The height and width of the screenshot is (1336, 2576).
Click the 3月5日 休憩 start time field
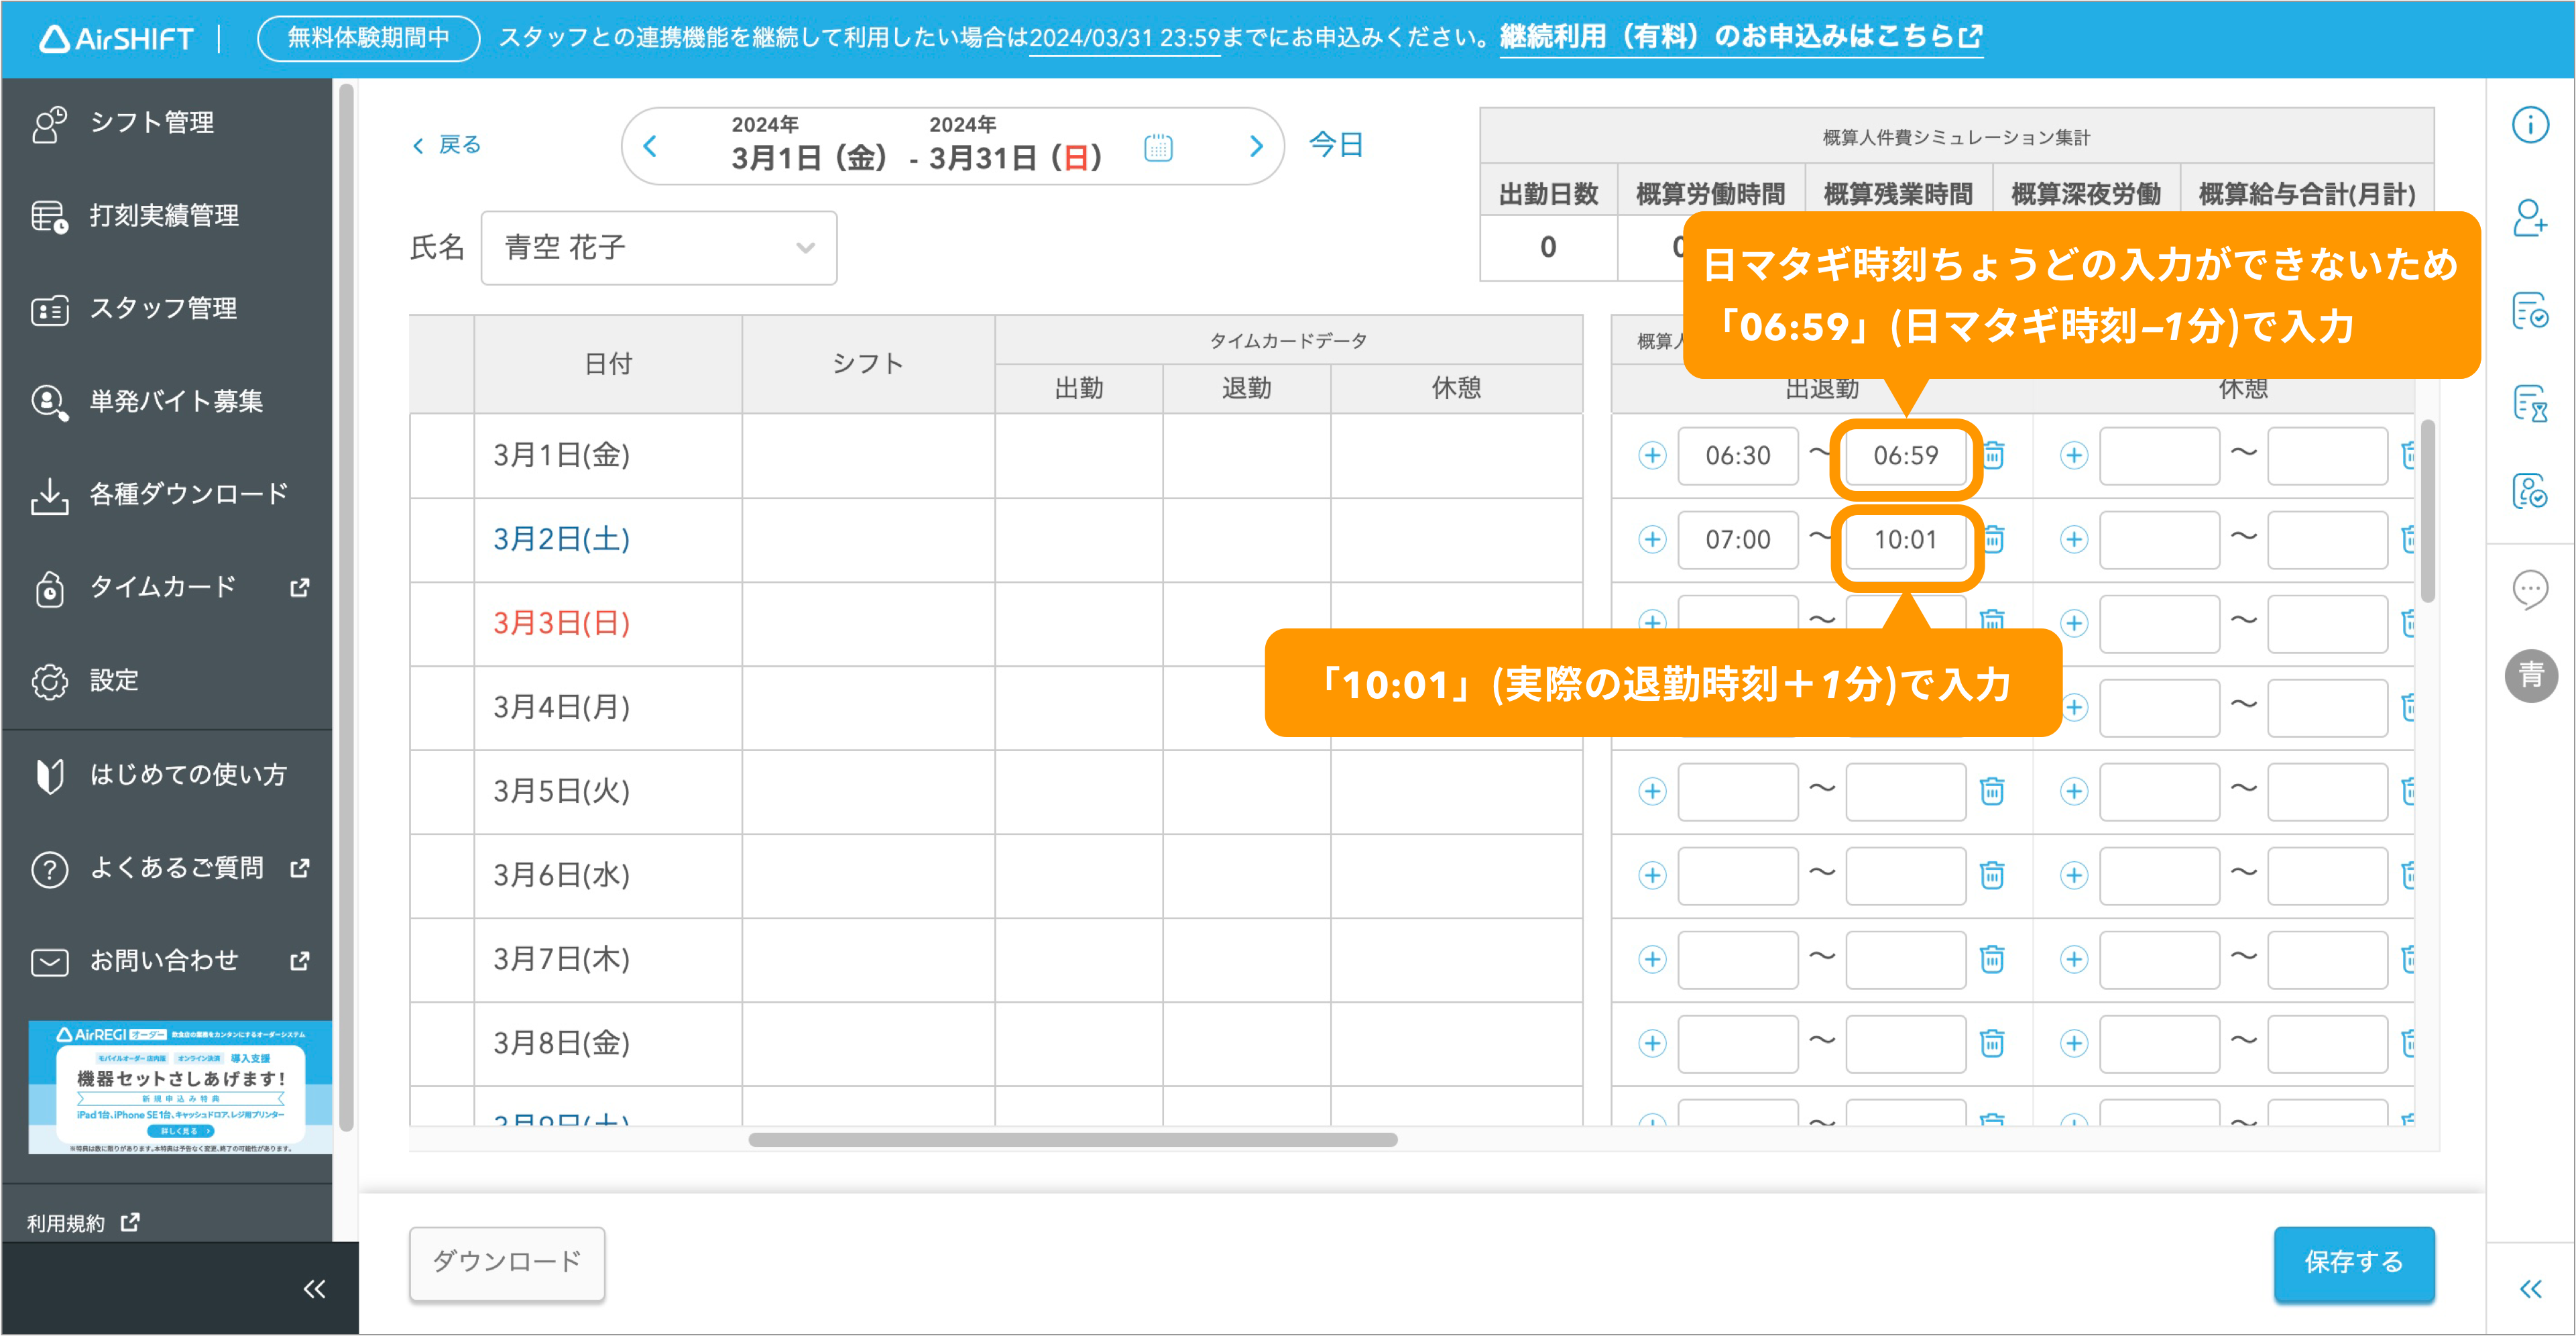coord(2160,792)
